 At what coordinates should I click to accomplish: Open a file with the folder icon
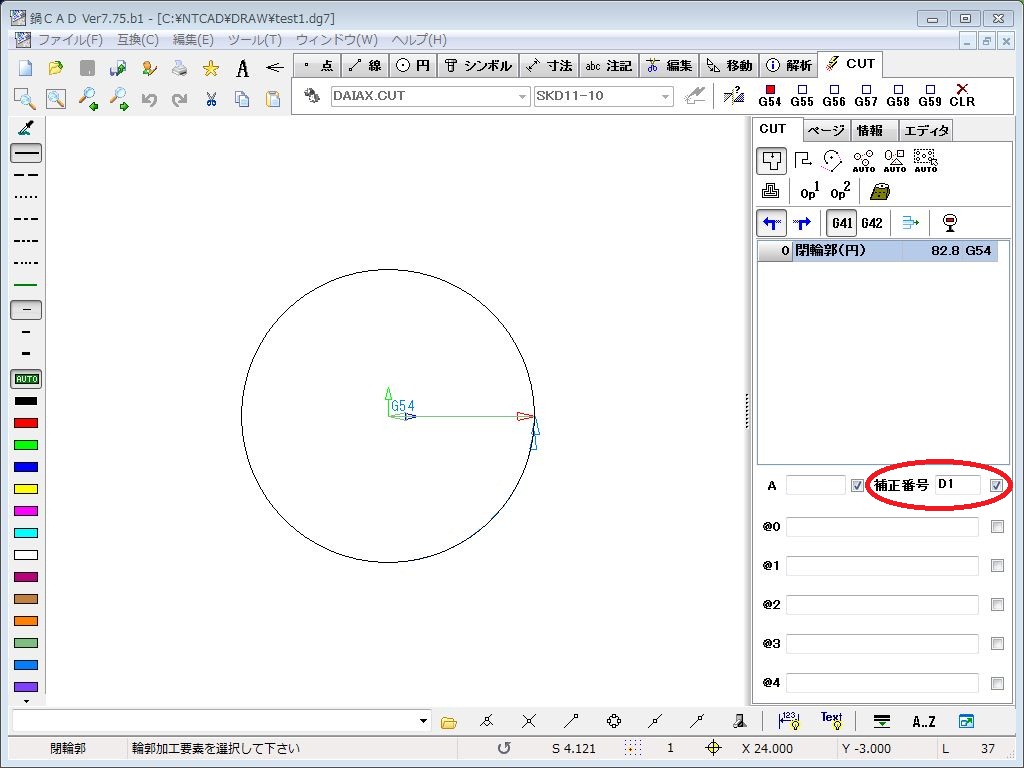tap(56, 68)
